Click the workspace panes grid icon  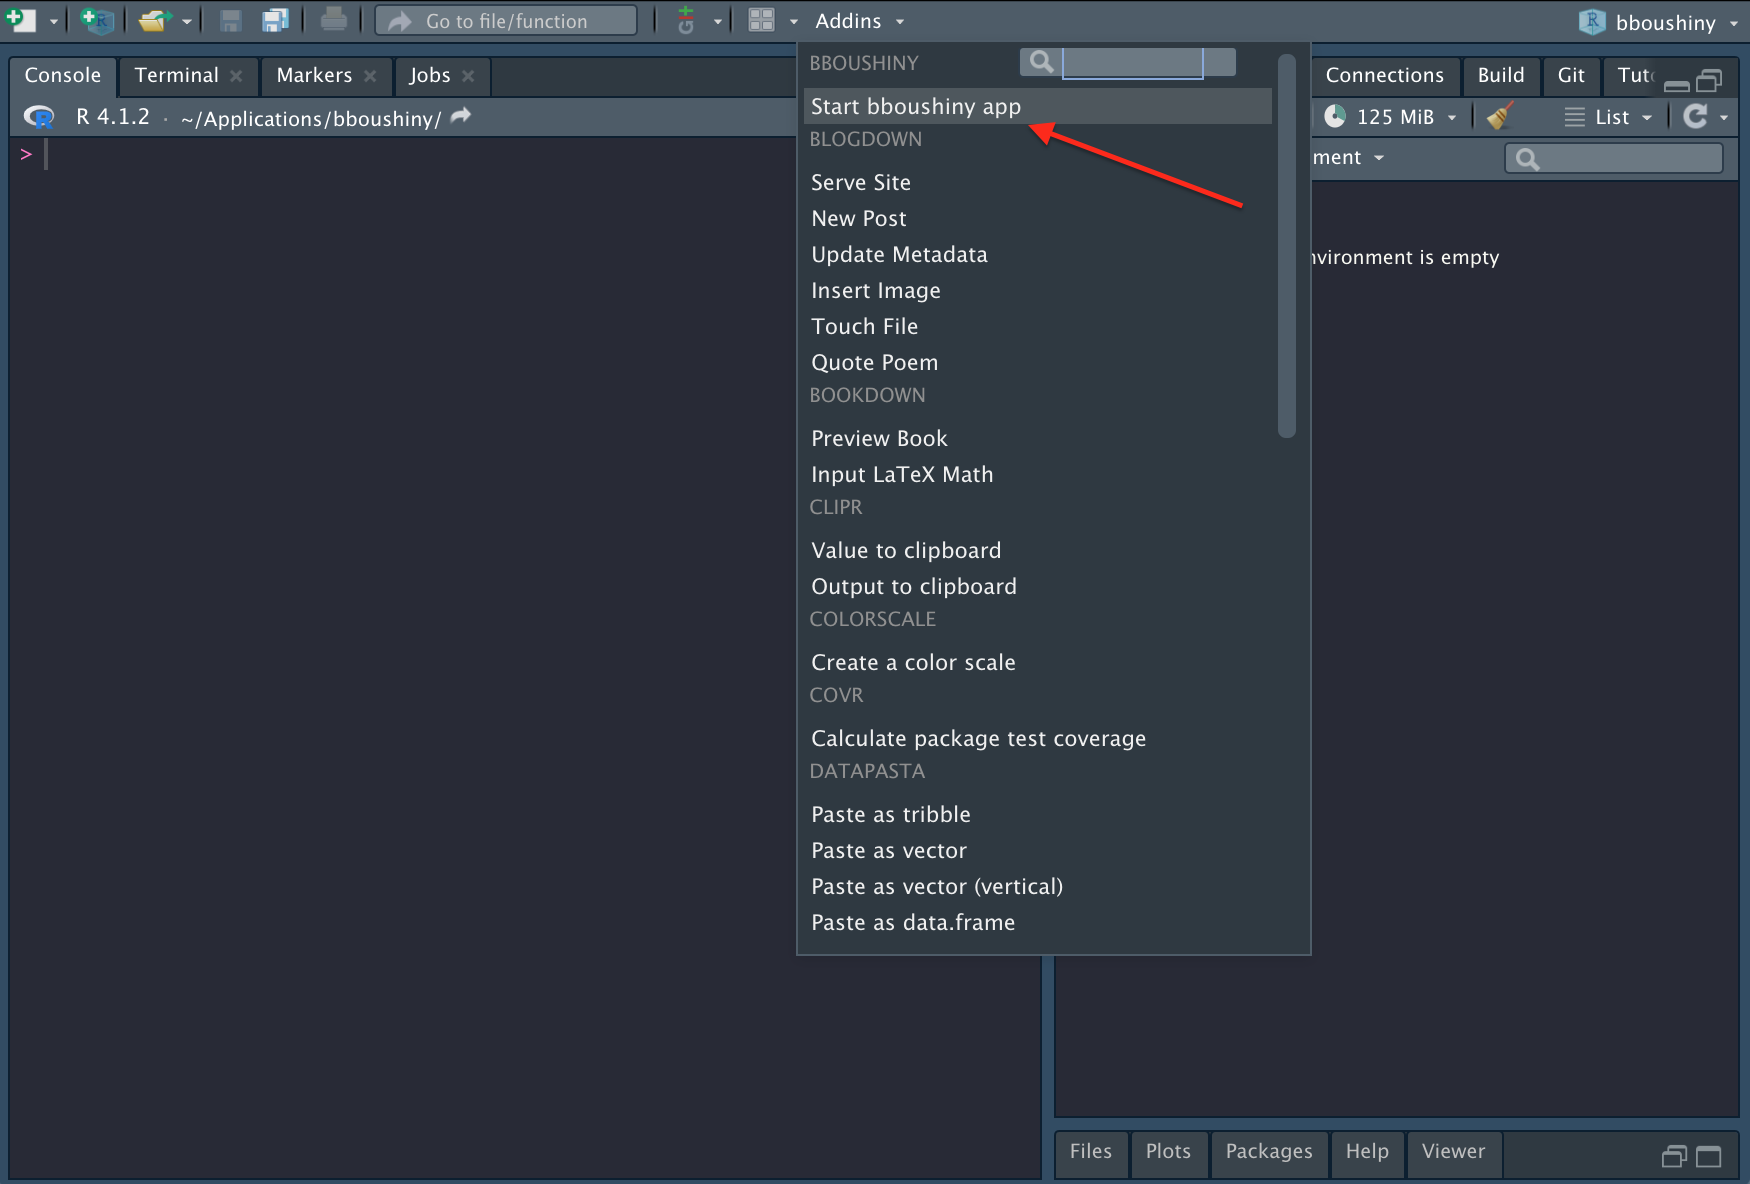(x=762, y=20)
